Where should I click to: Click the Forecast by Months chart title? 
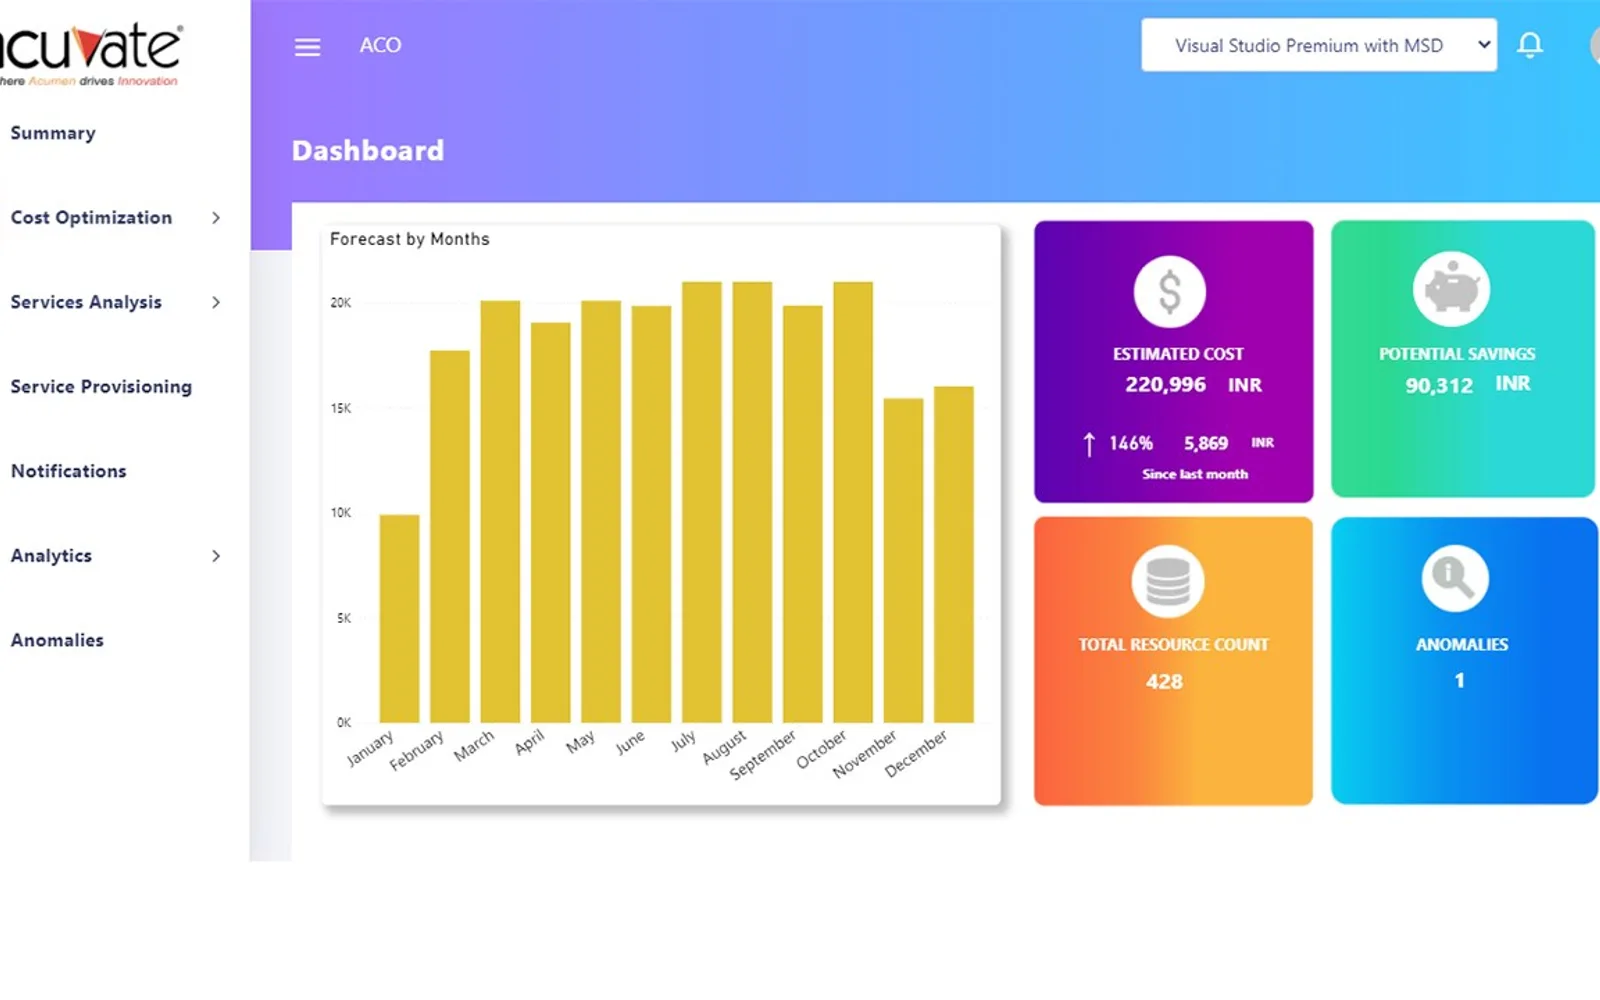pos(410,239)
